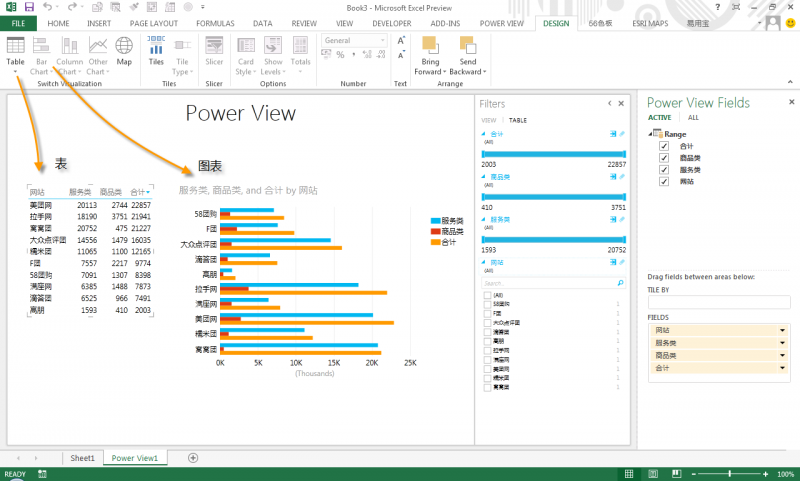Uncheck the 商品类 field in Range
The width and height of the screenshot is (800, 481).
click(x=664, y=158)
